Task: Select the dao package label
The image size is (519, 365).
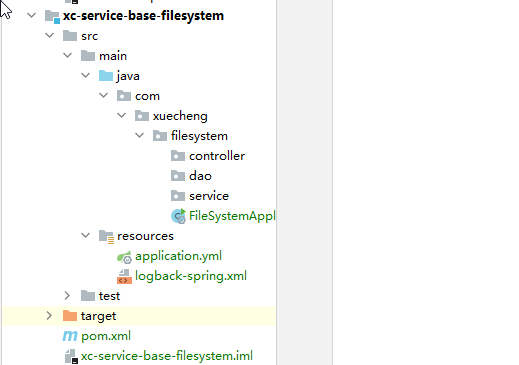Action: click(x=200, y=176)
